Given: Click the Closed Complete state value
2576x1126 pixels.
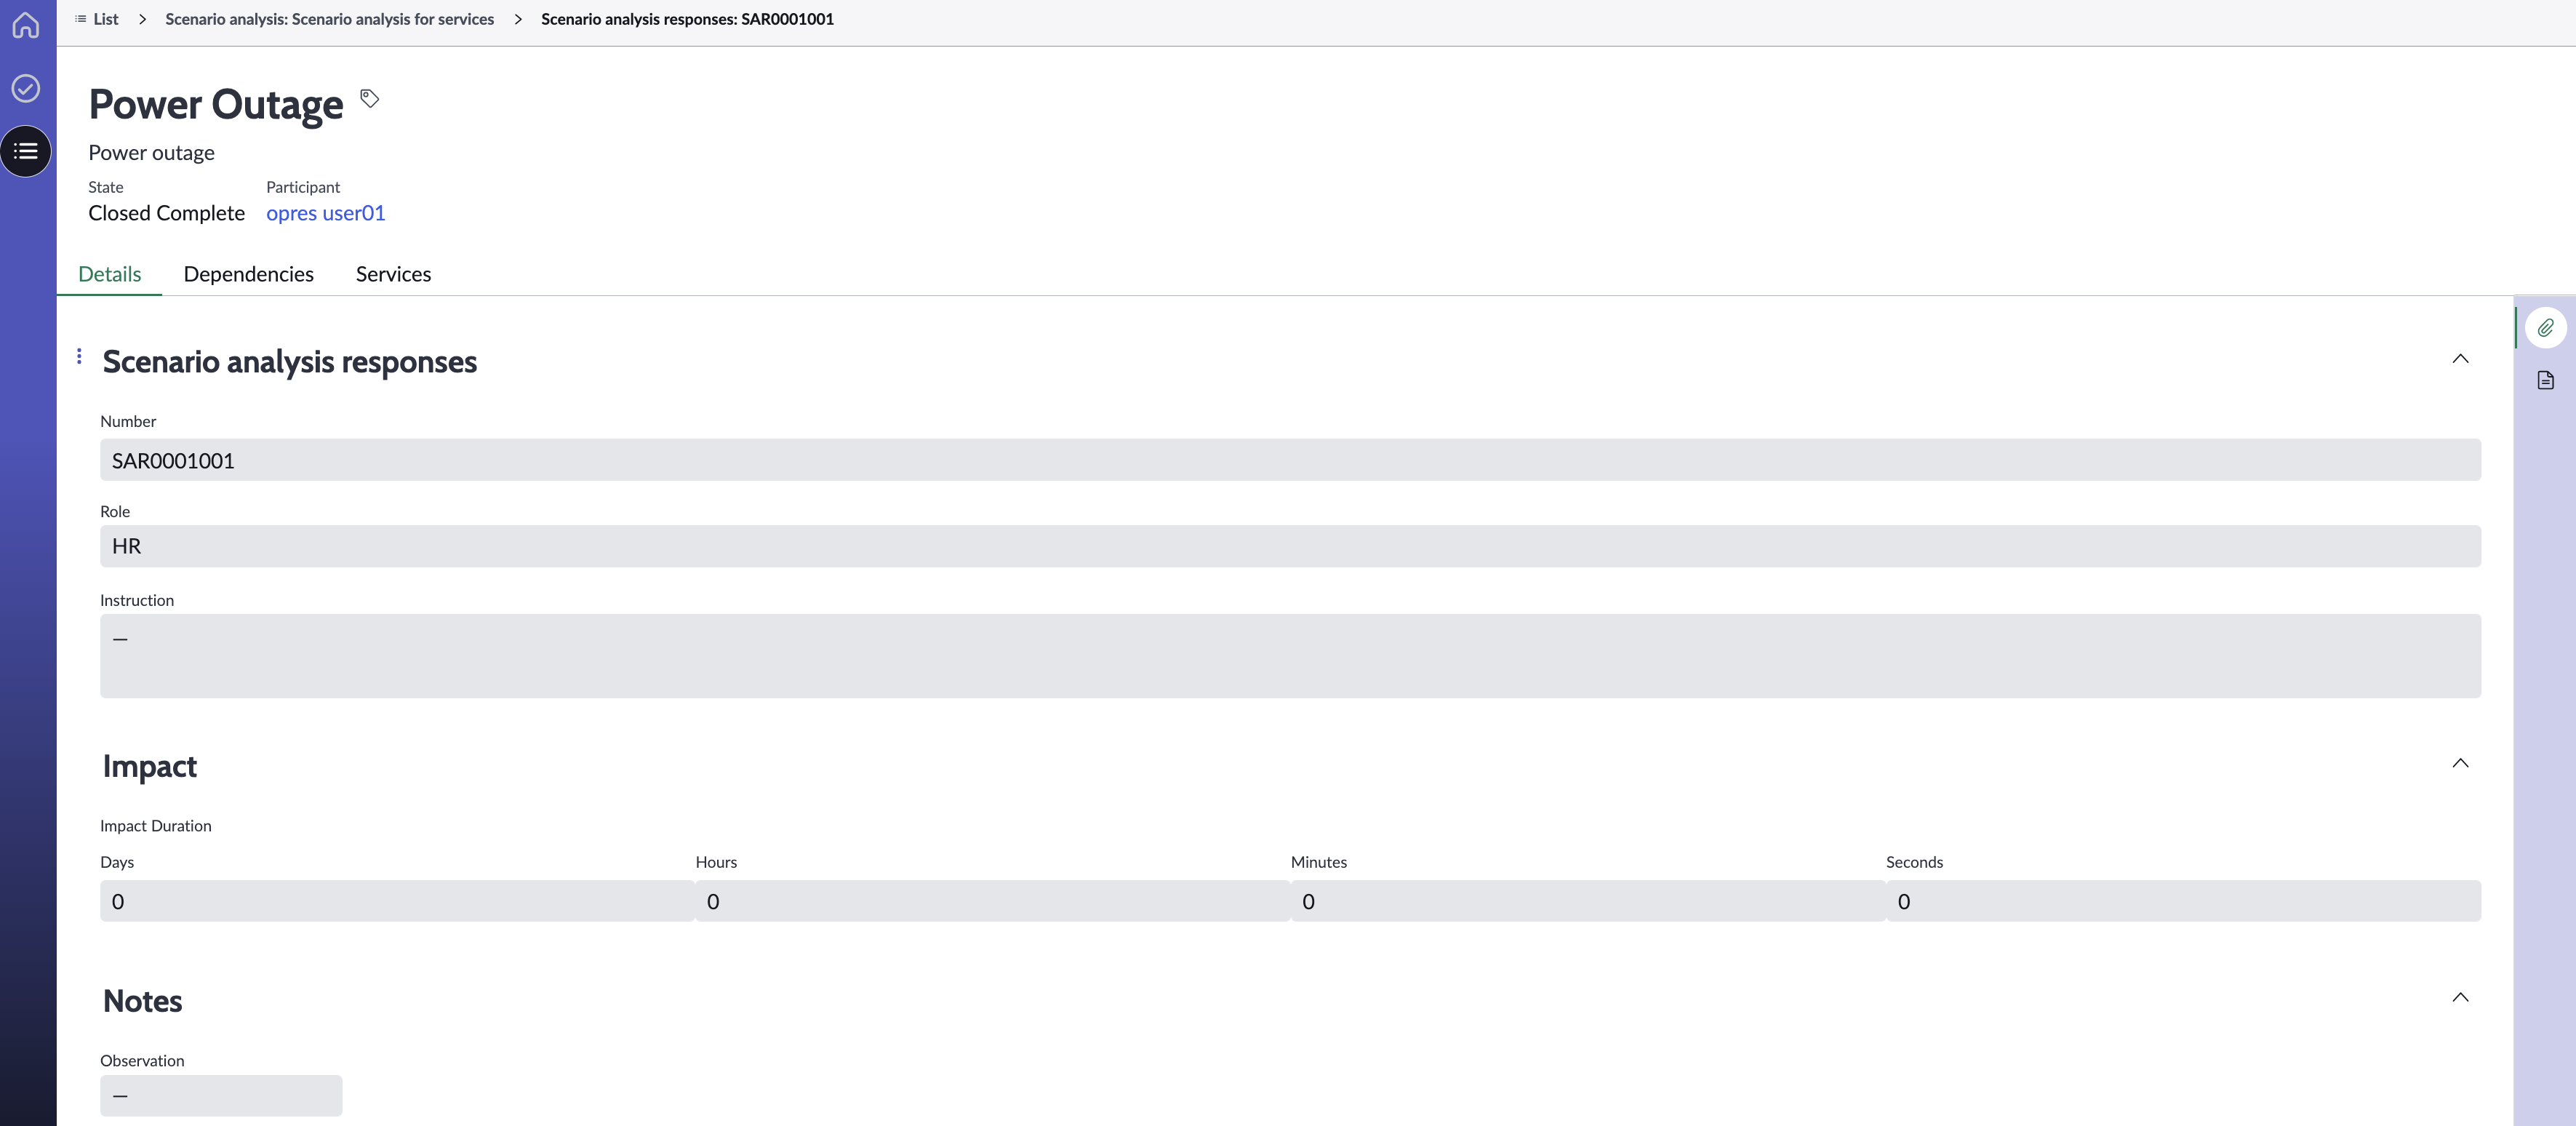Looking at the screenshot, I should click(166, 213).
